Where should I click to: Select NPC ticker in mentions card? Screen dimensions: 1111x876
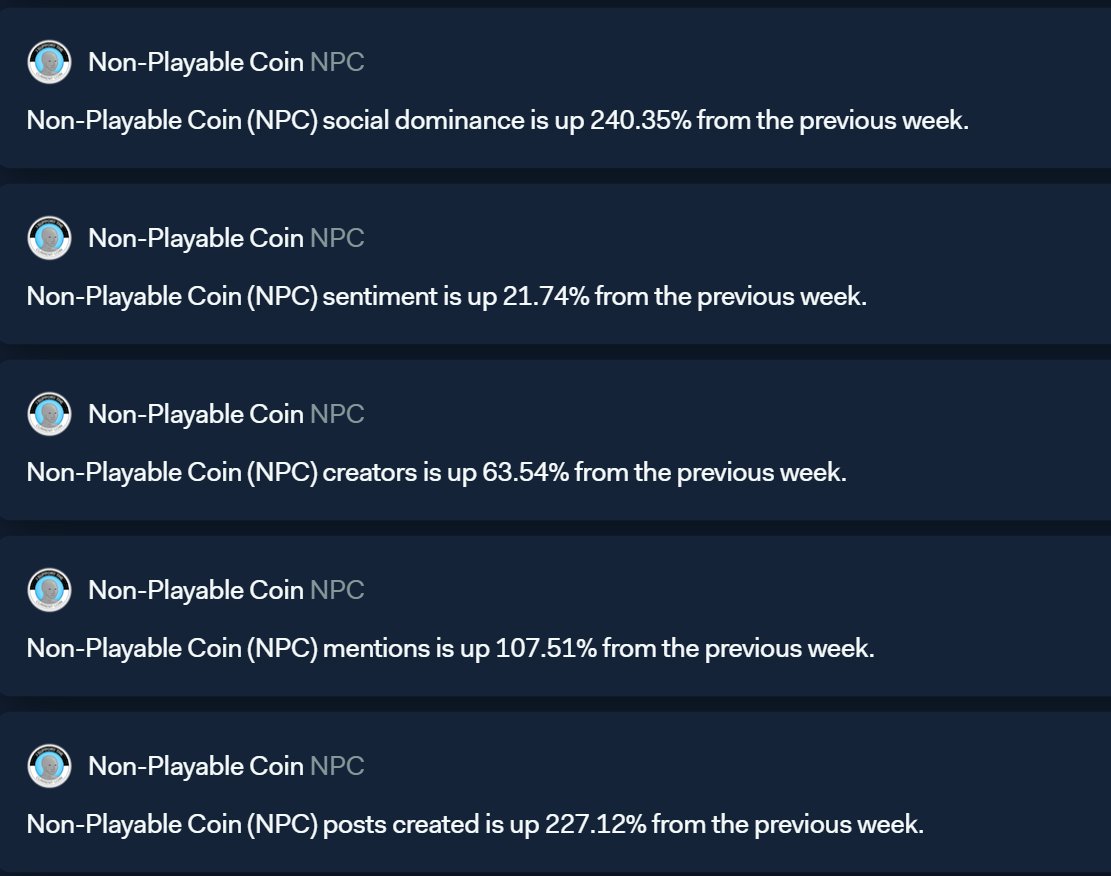click(x=337, y=590)
